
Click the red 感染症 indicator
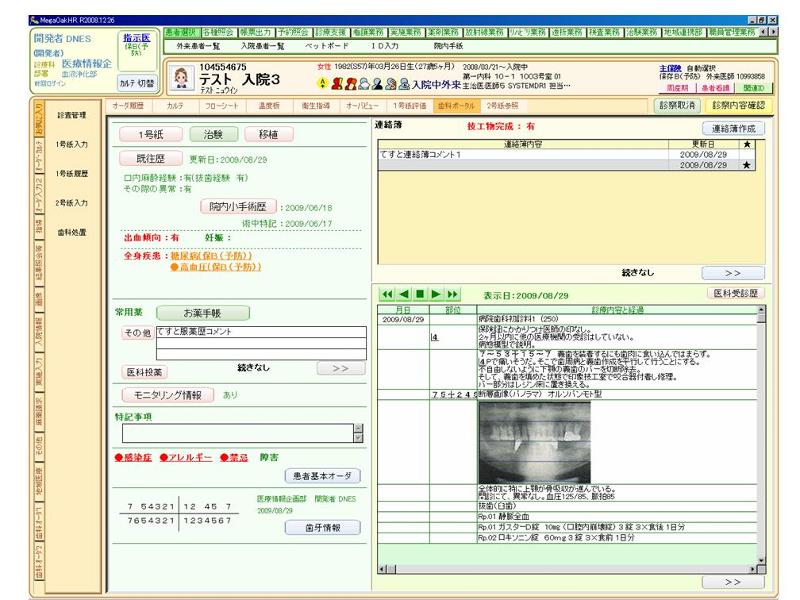pos(136,459)
